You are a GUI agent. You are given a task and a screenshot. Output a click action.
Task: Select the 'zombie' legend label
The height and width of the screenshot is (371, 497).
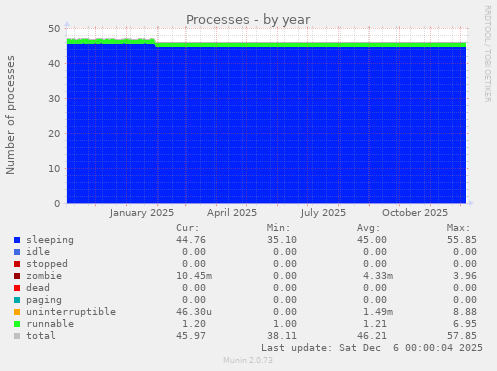[x=44, y=276]
